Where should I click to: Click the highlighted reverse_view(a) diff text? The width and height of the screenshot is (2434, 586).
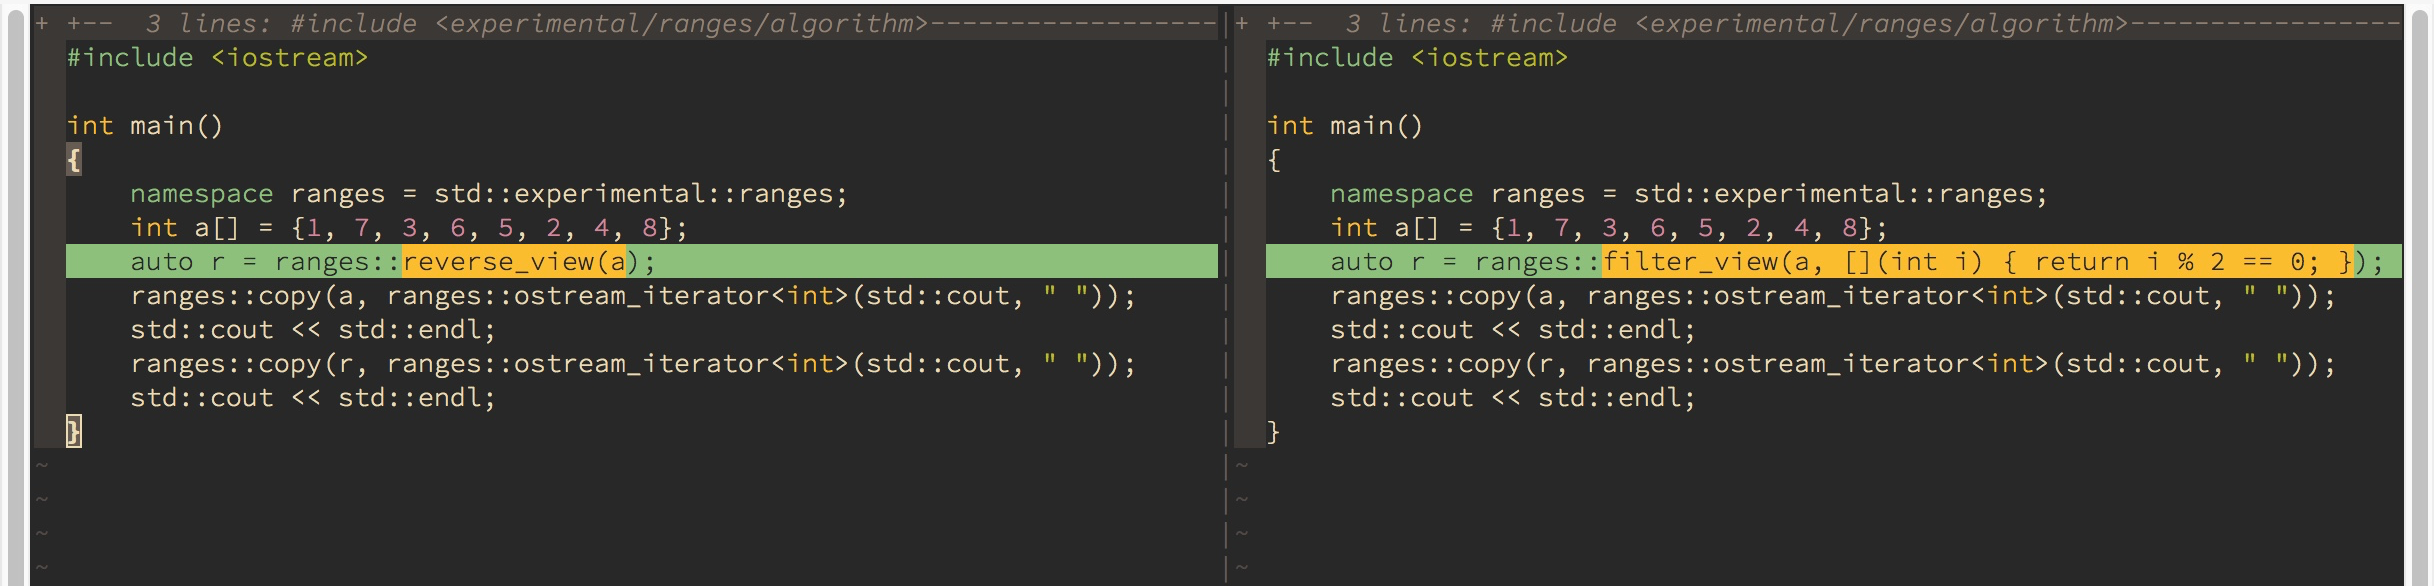point(514,262)
